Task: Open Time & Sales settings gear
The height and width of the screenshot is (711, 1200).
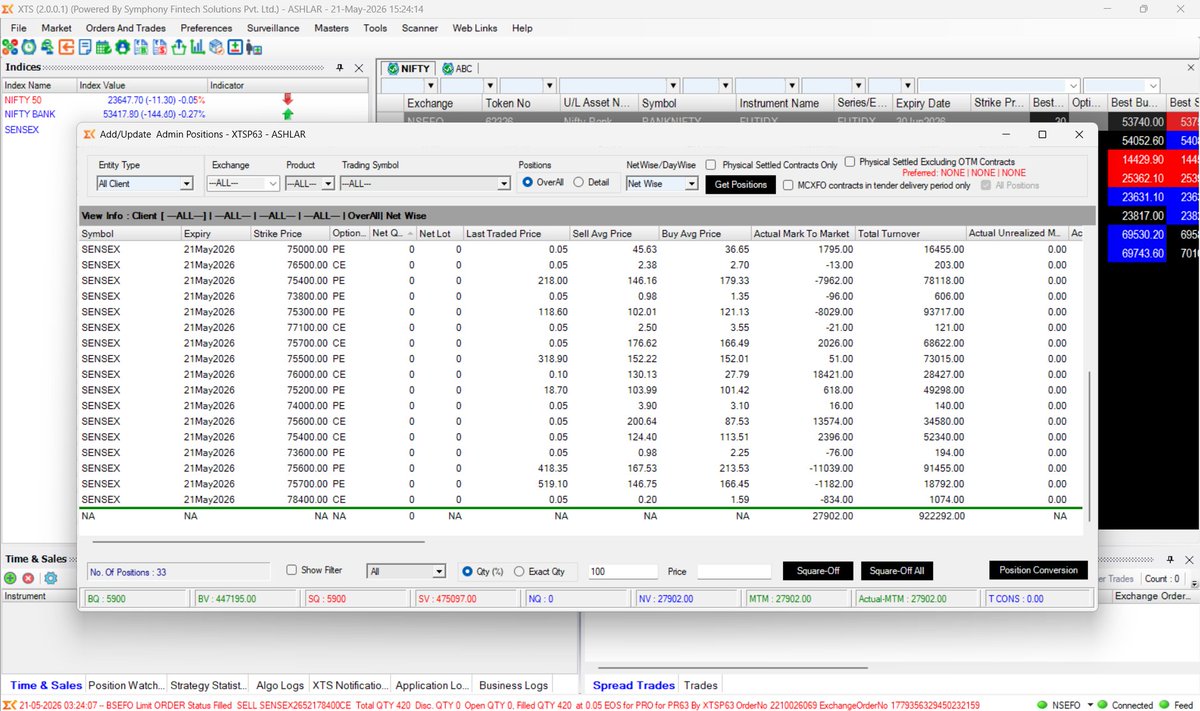Action: pyautogui.click(x=50, y=578)
